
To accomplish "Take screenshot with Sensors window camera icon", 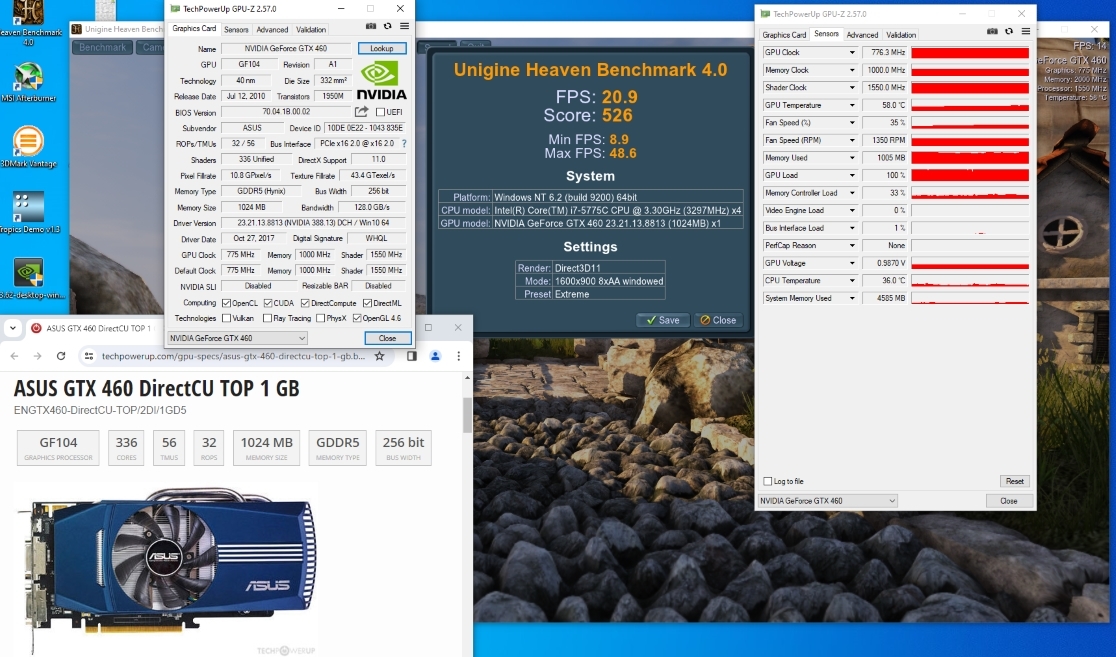I will point(992,32).
